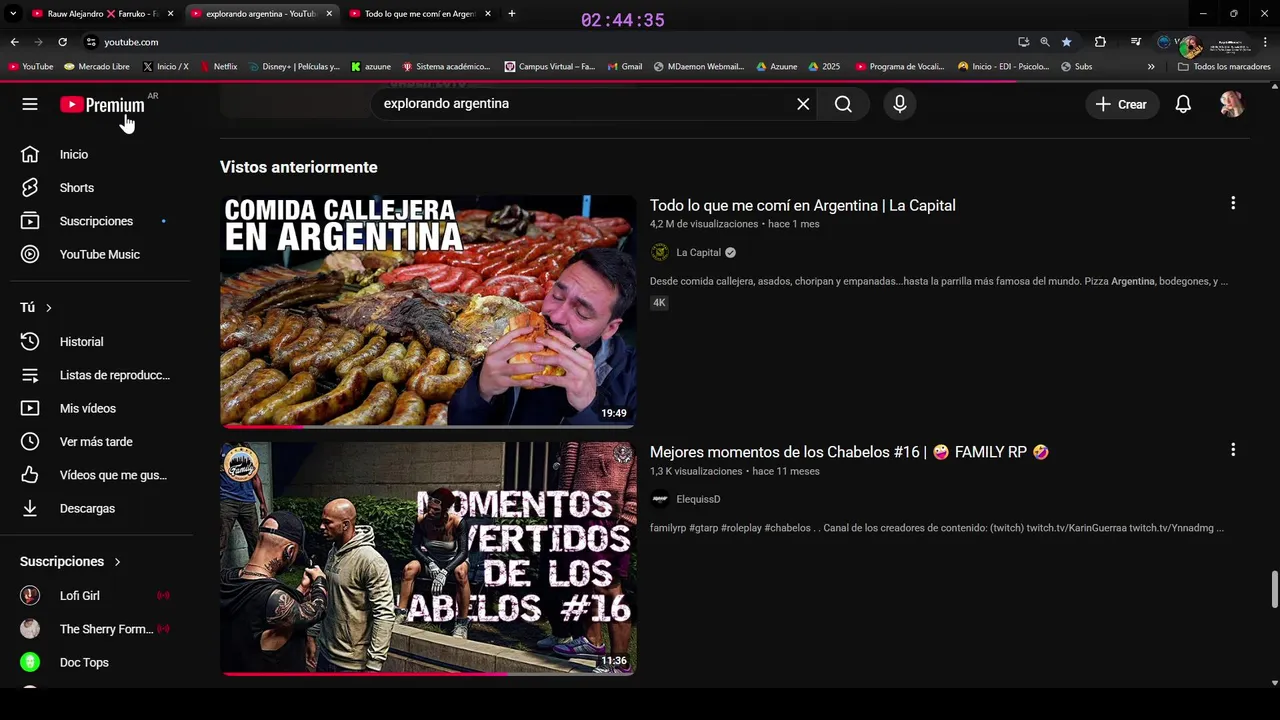Open the browser extensions puzzle icon
This screenshot has height=720, width=1280.
(1100, 42)
